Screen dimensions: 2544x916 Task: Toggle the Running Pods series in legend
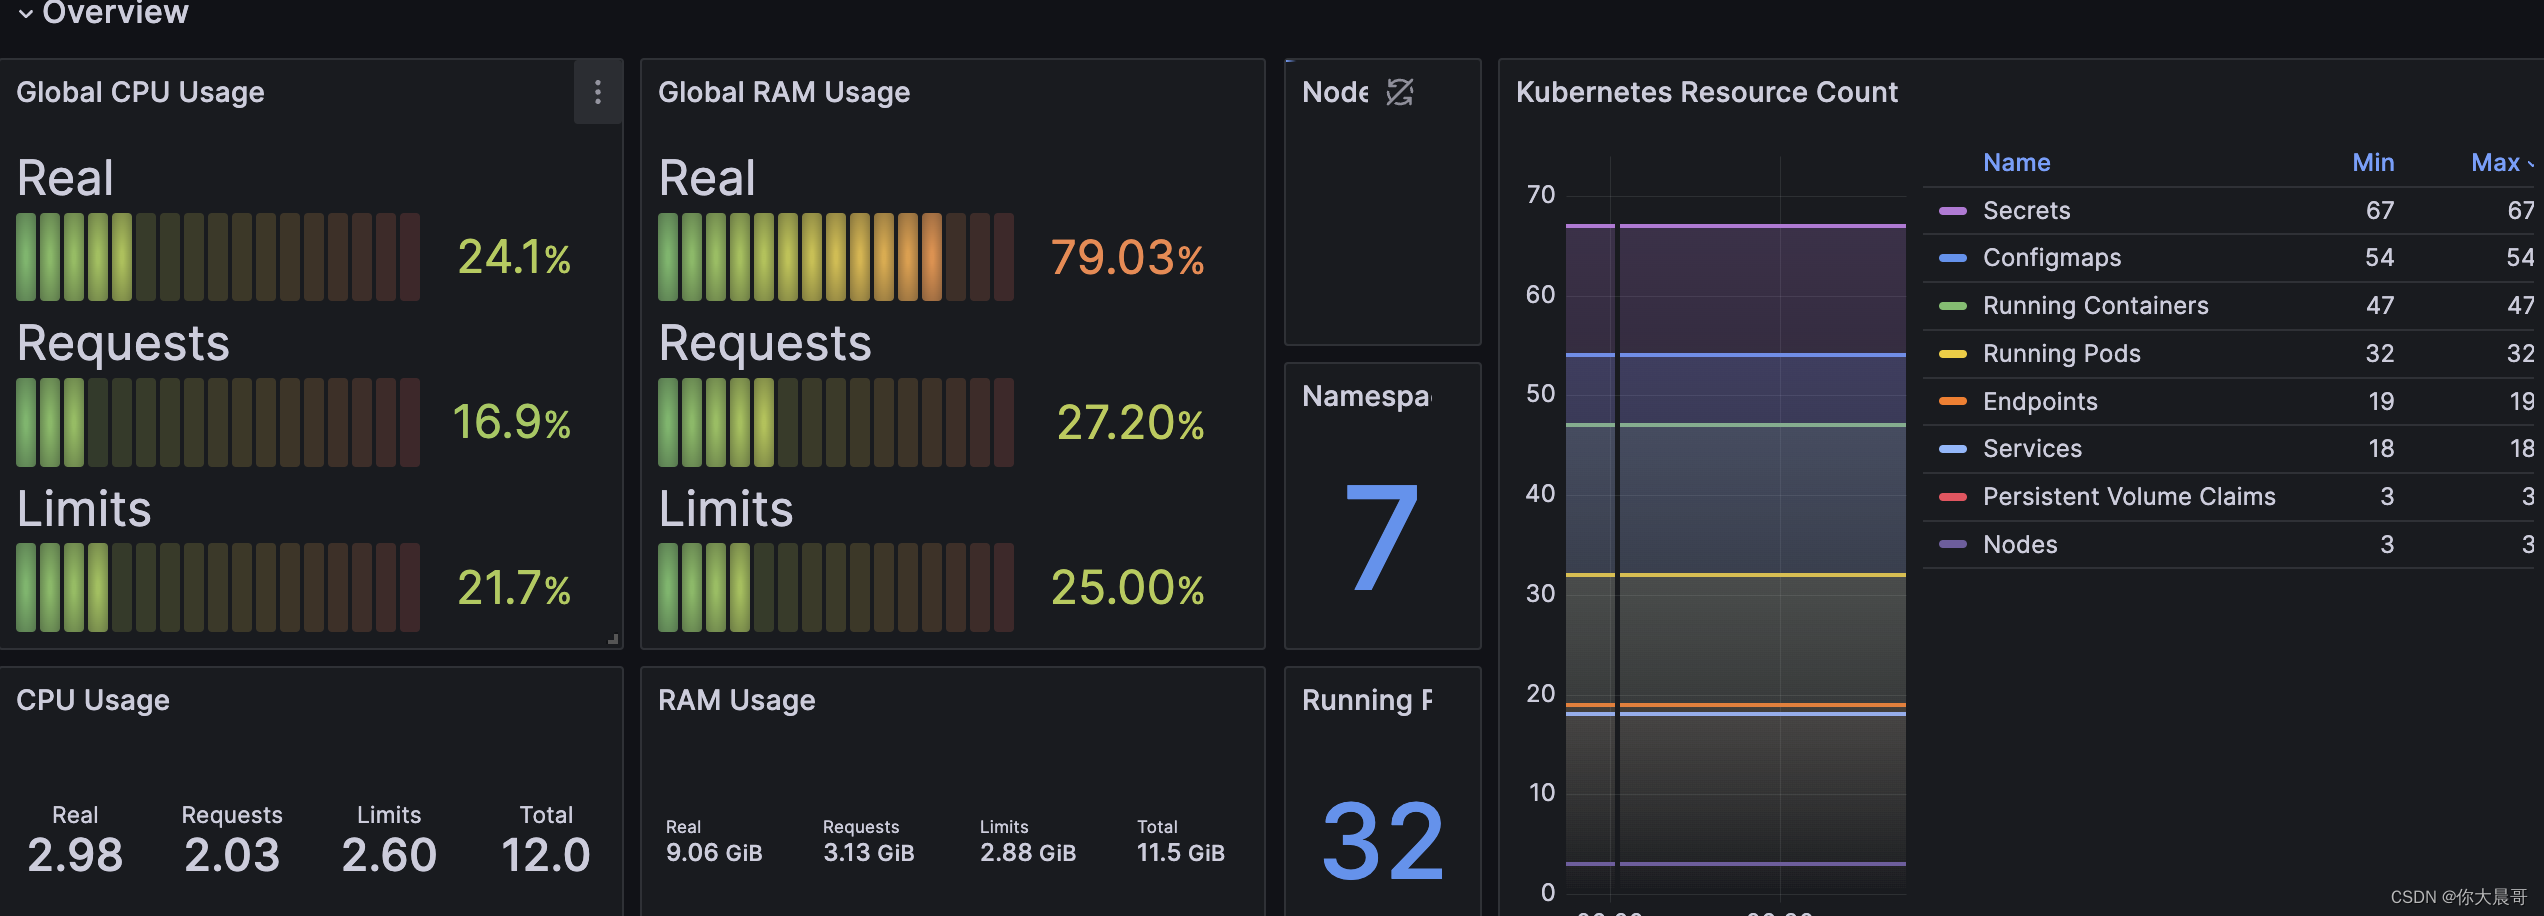pyautogui.click(x=2061, y=353)
